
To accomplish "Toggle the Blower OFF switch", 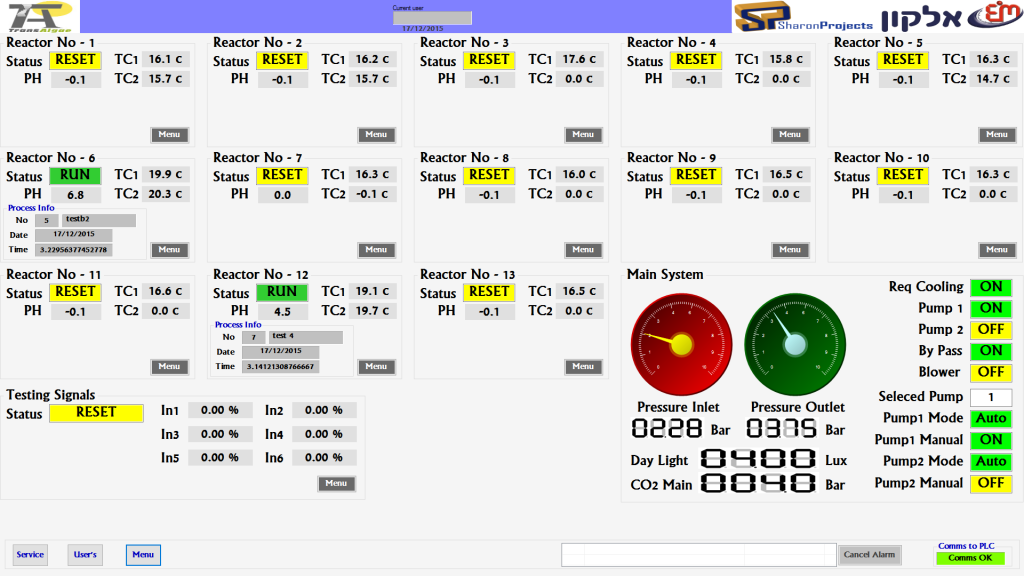I will tap(991, 372).
